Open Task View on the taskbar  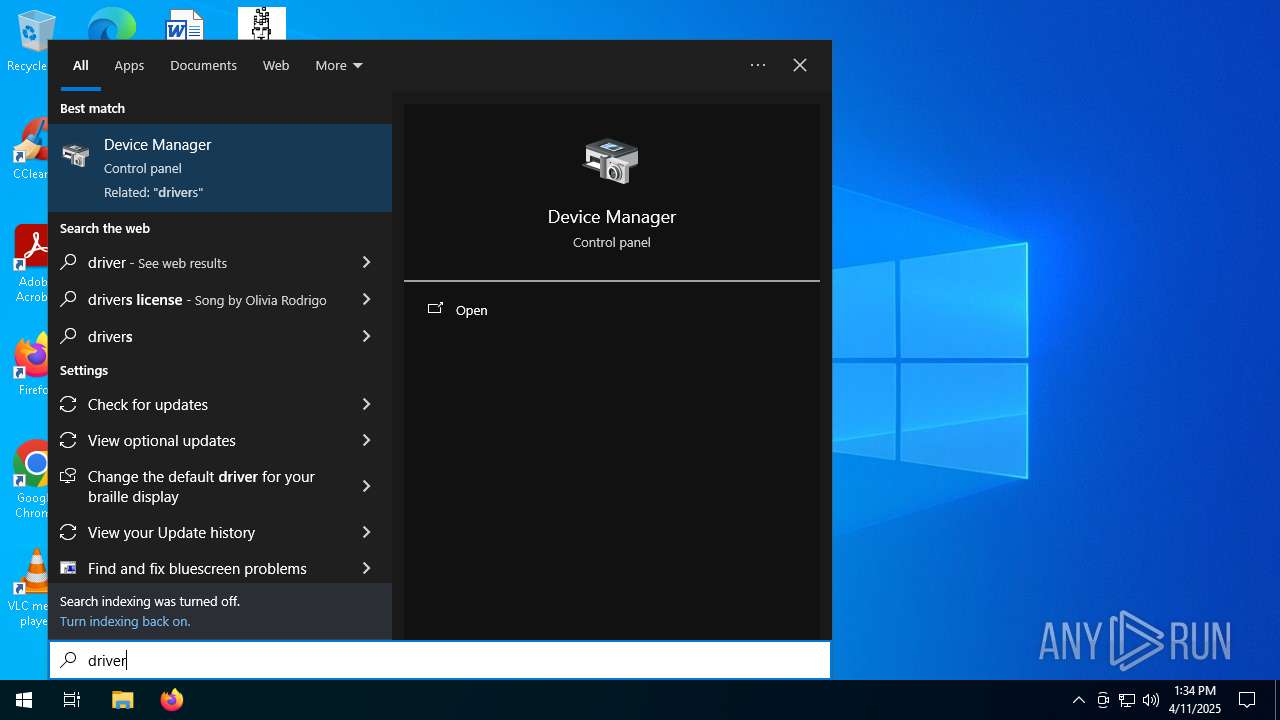72,700
